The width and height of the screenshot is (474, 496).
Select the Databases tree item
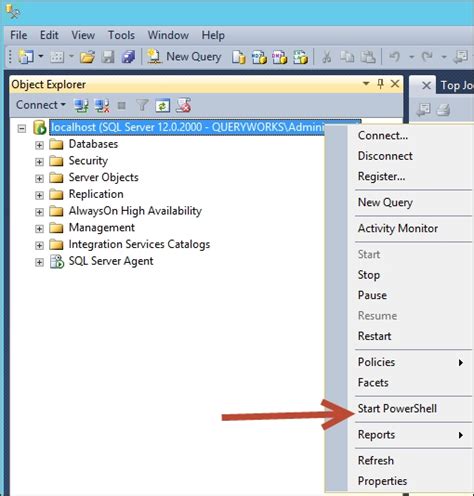coord(93,144)
